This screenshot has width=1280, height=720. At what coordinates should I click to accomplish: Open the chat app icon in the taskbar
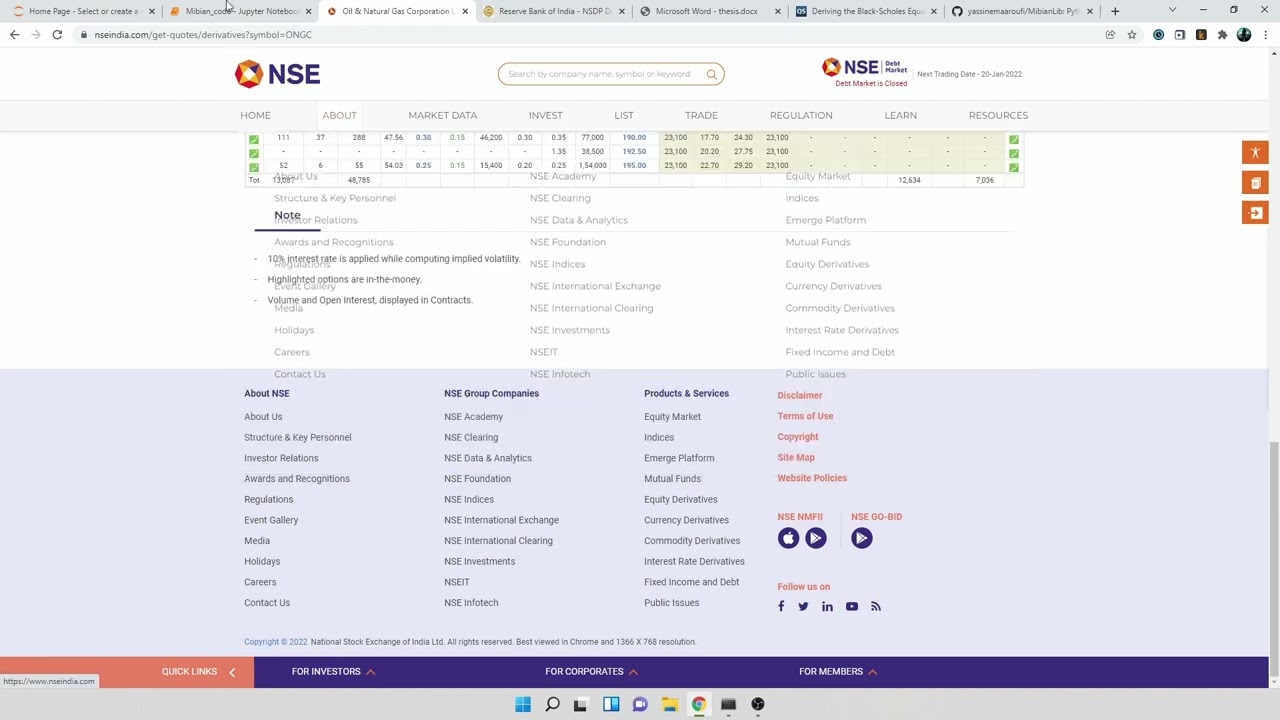point(640,704)
